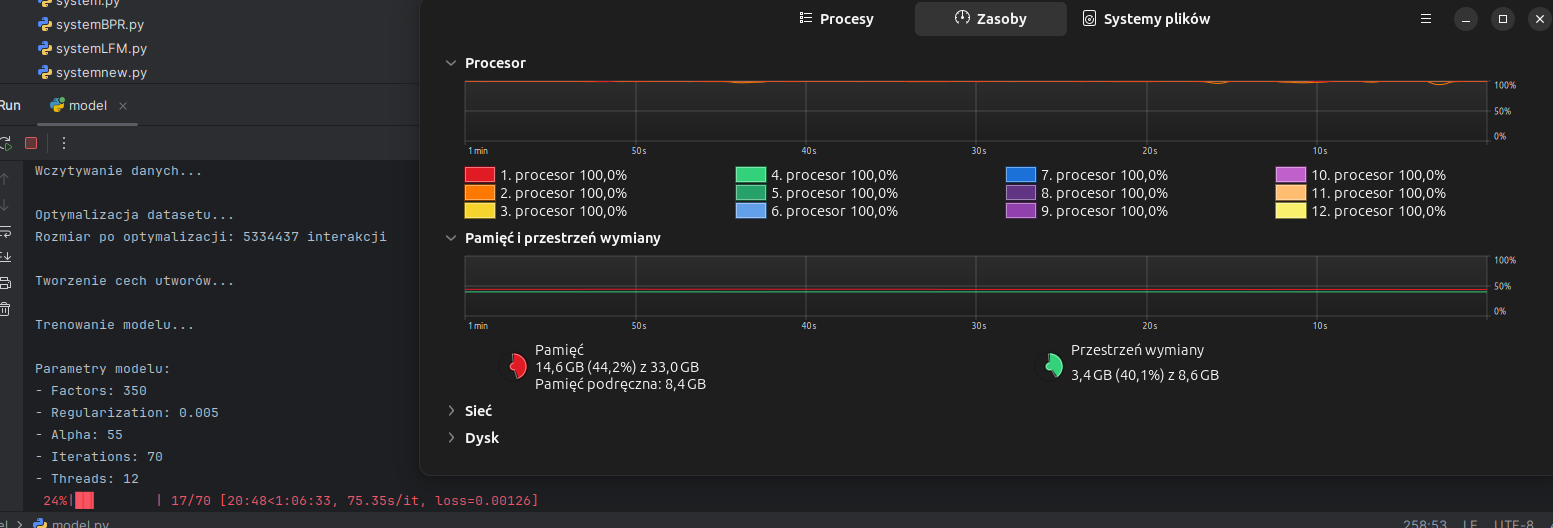Toggle soft-wrap in the console output

[5, 232]
